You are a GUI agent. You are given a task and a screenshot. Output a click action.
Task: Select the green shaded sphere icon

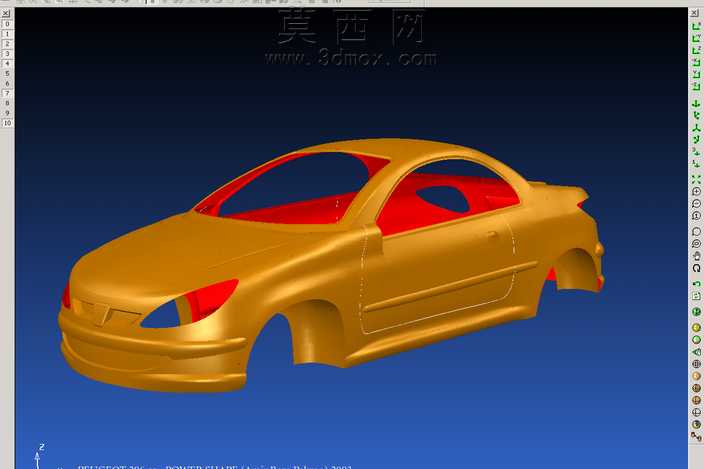point(696,340)
